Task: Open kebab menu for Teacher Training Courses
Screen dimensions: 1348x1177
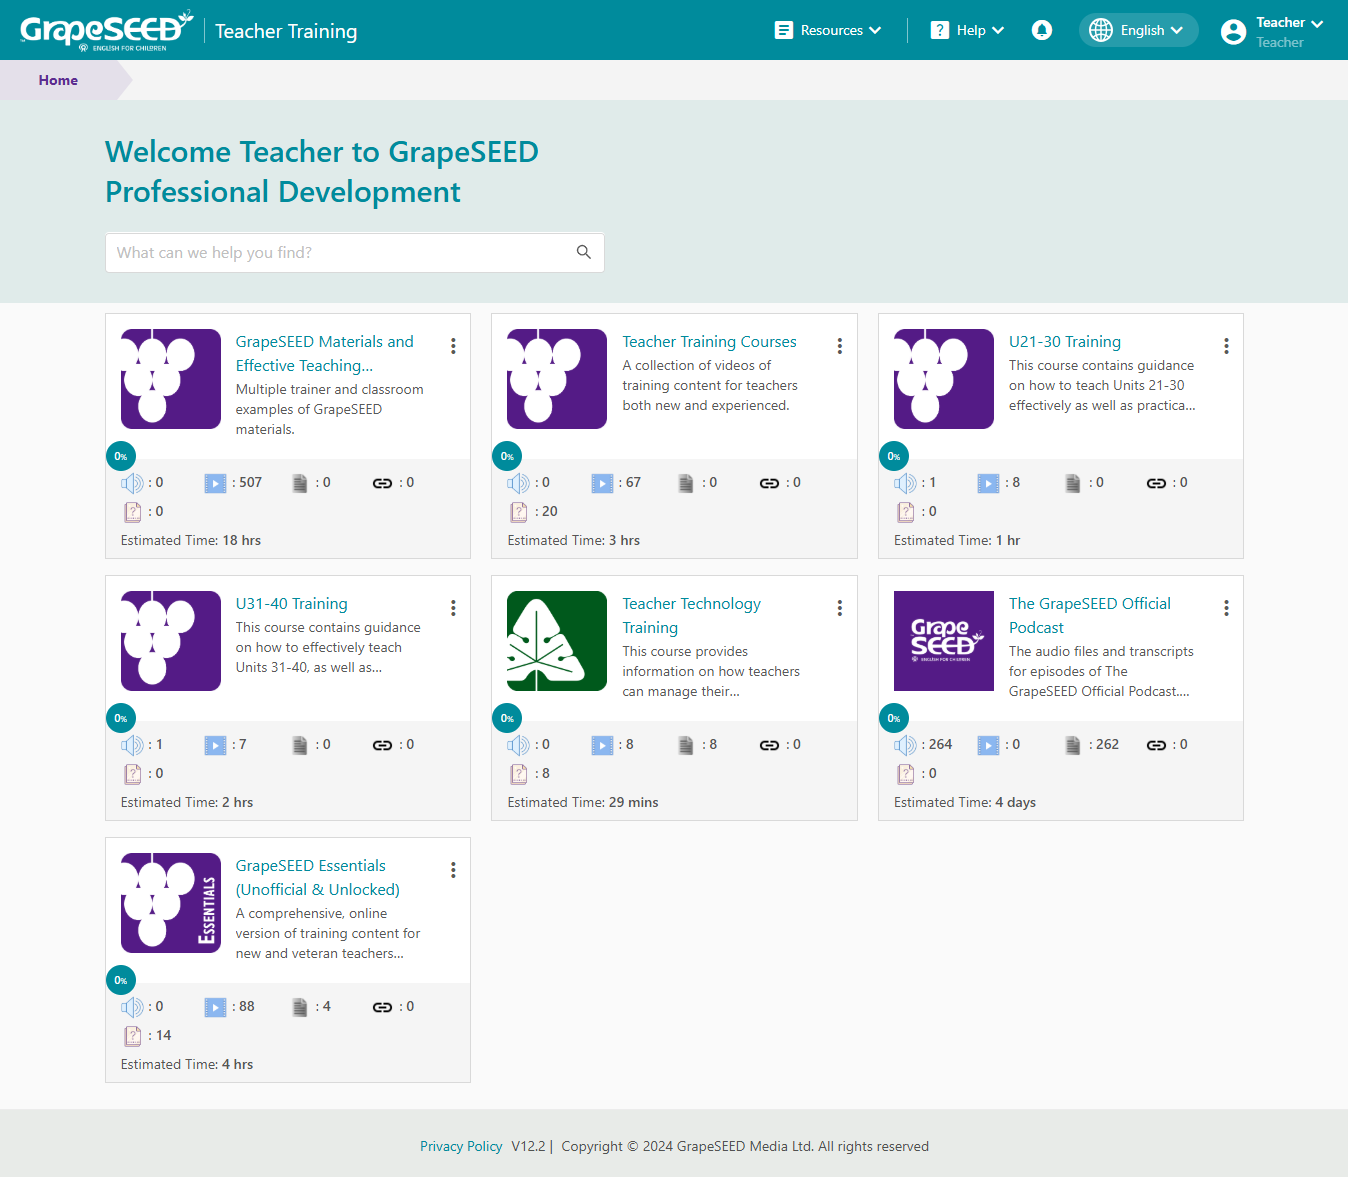Action: 840,346
